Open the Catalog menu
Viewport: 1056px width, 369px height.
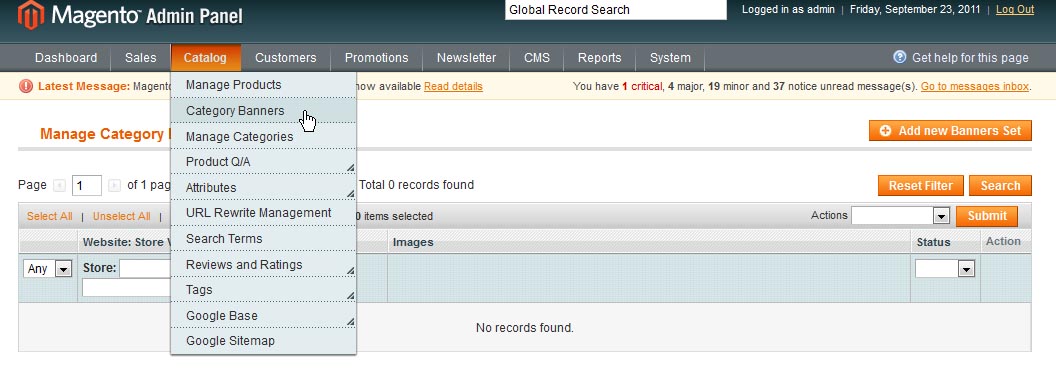point(205,58)
